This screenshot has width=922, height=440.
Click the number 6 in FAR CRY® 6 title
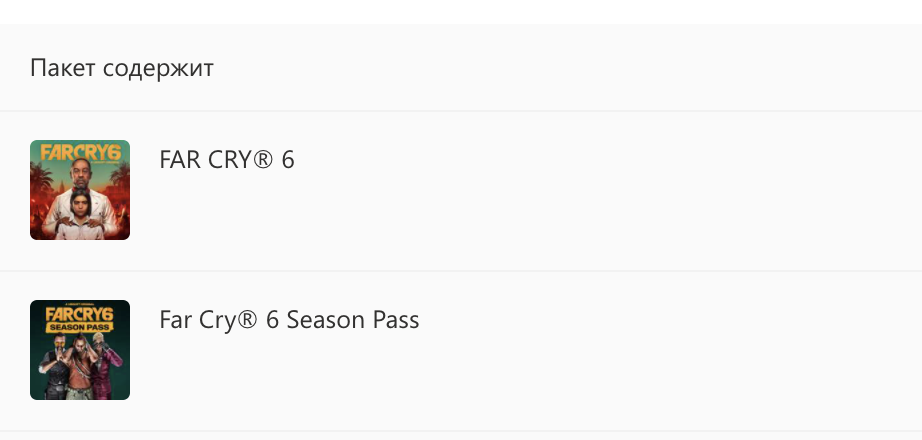point(288,160)
